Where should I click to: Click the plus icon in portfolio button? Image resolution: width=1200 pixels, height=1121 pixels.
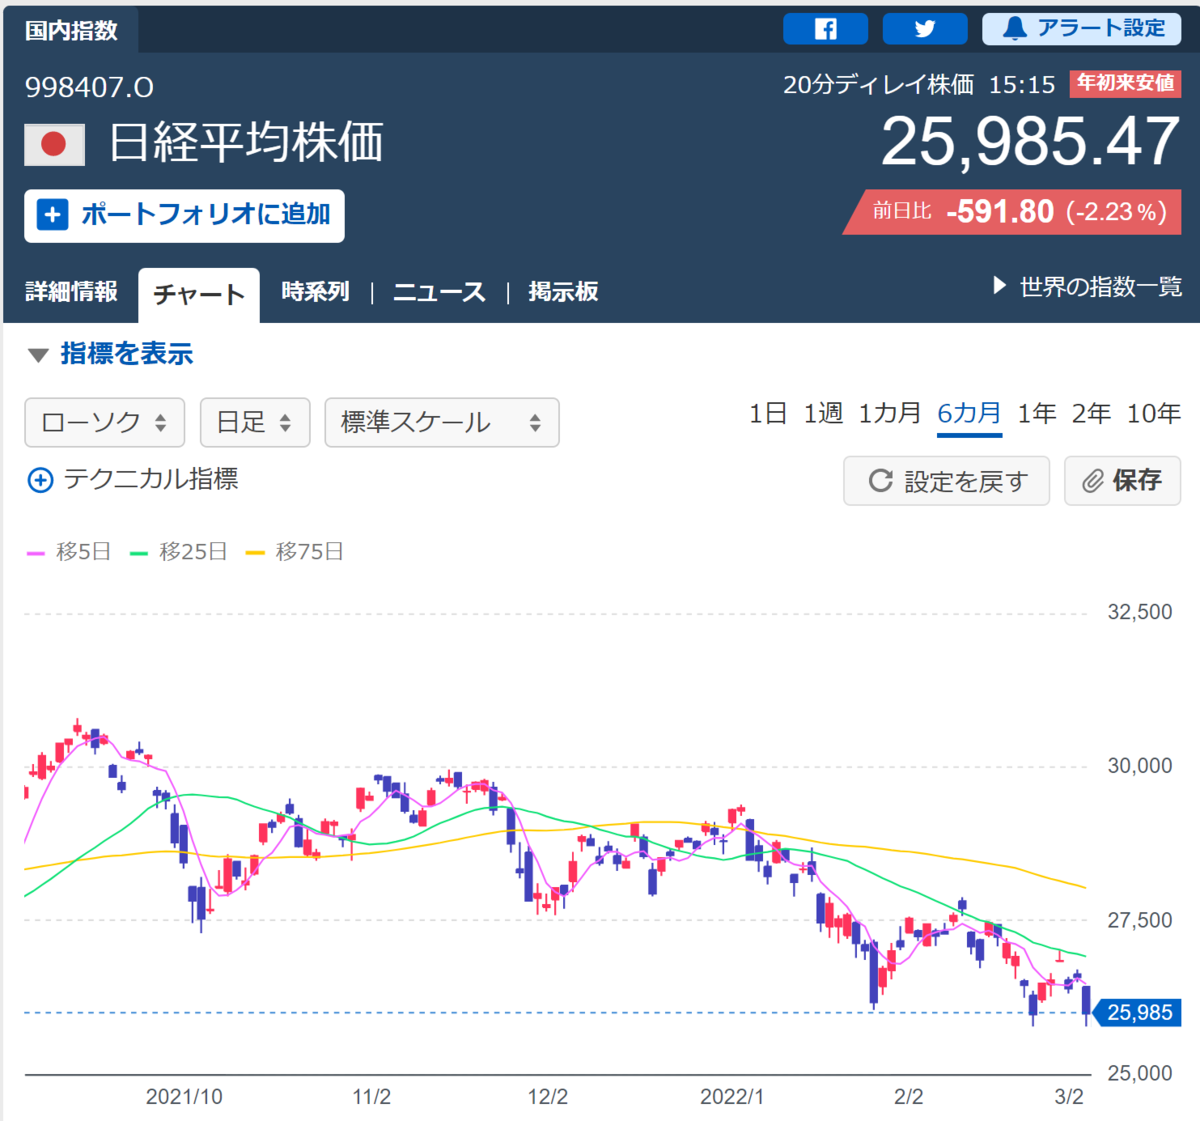52,215
